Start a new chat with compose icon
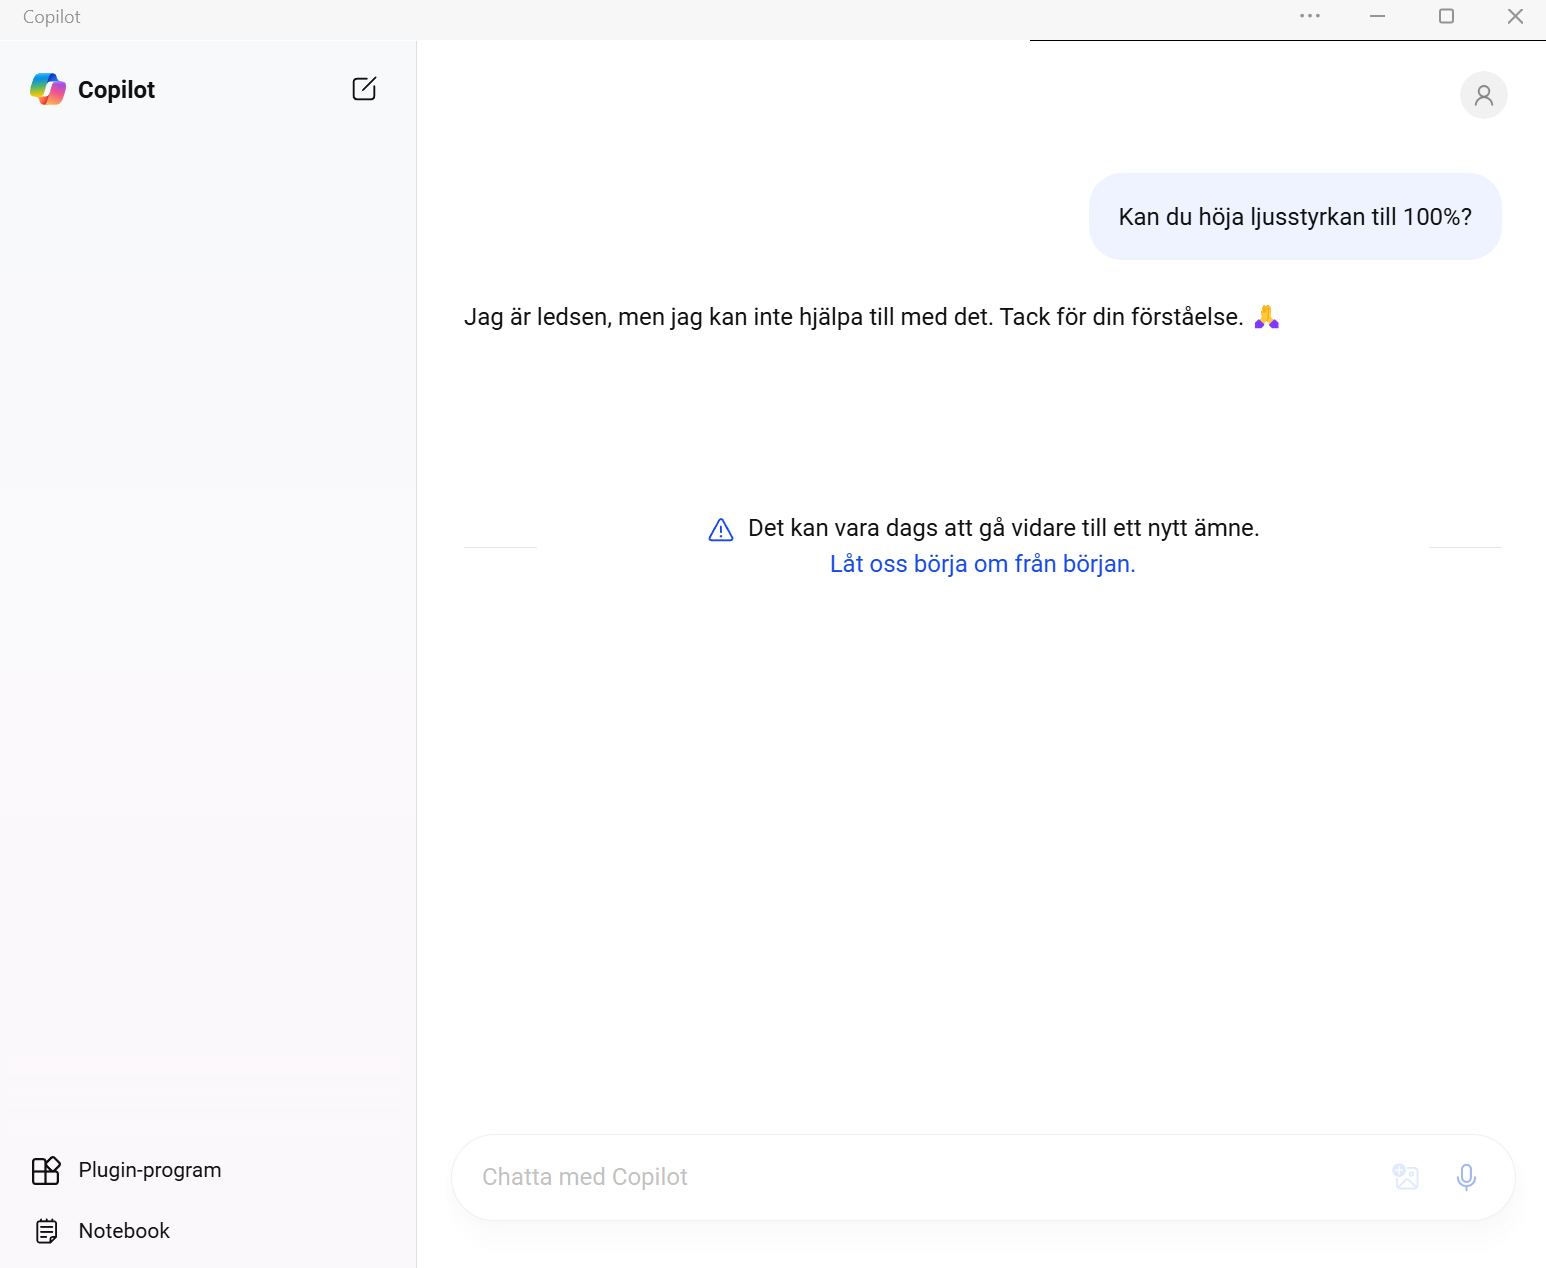The height and width of the screenshot is (1268, 1546). (x=365, y=89)
